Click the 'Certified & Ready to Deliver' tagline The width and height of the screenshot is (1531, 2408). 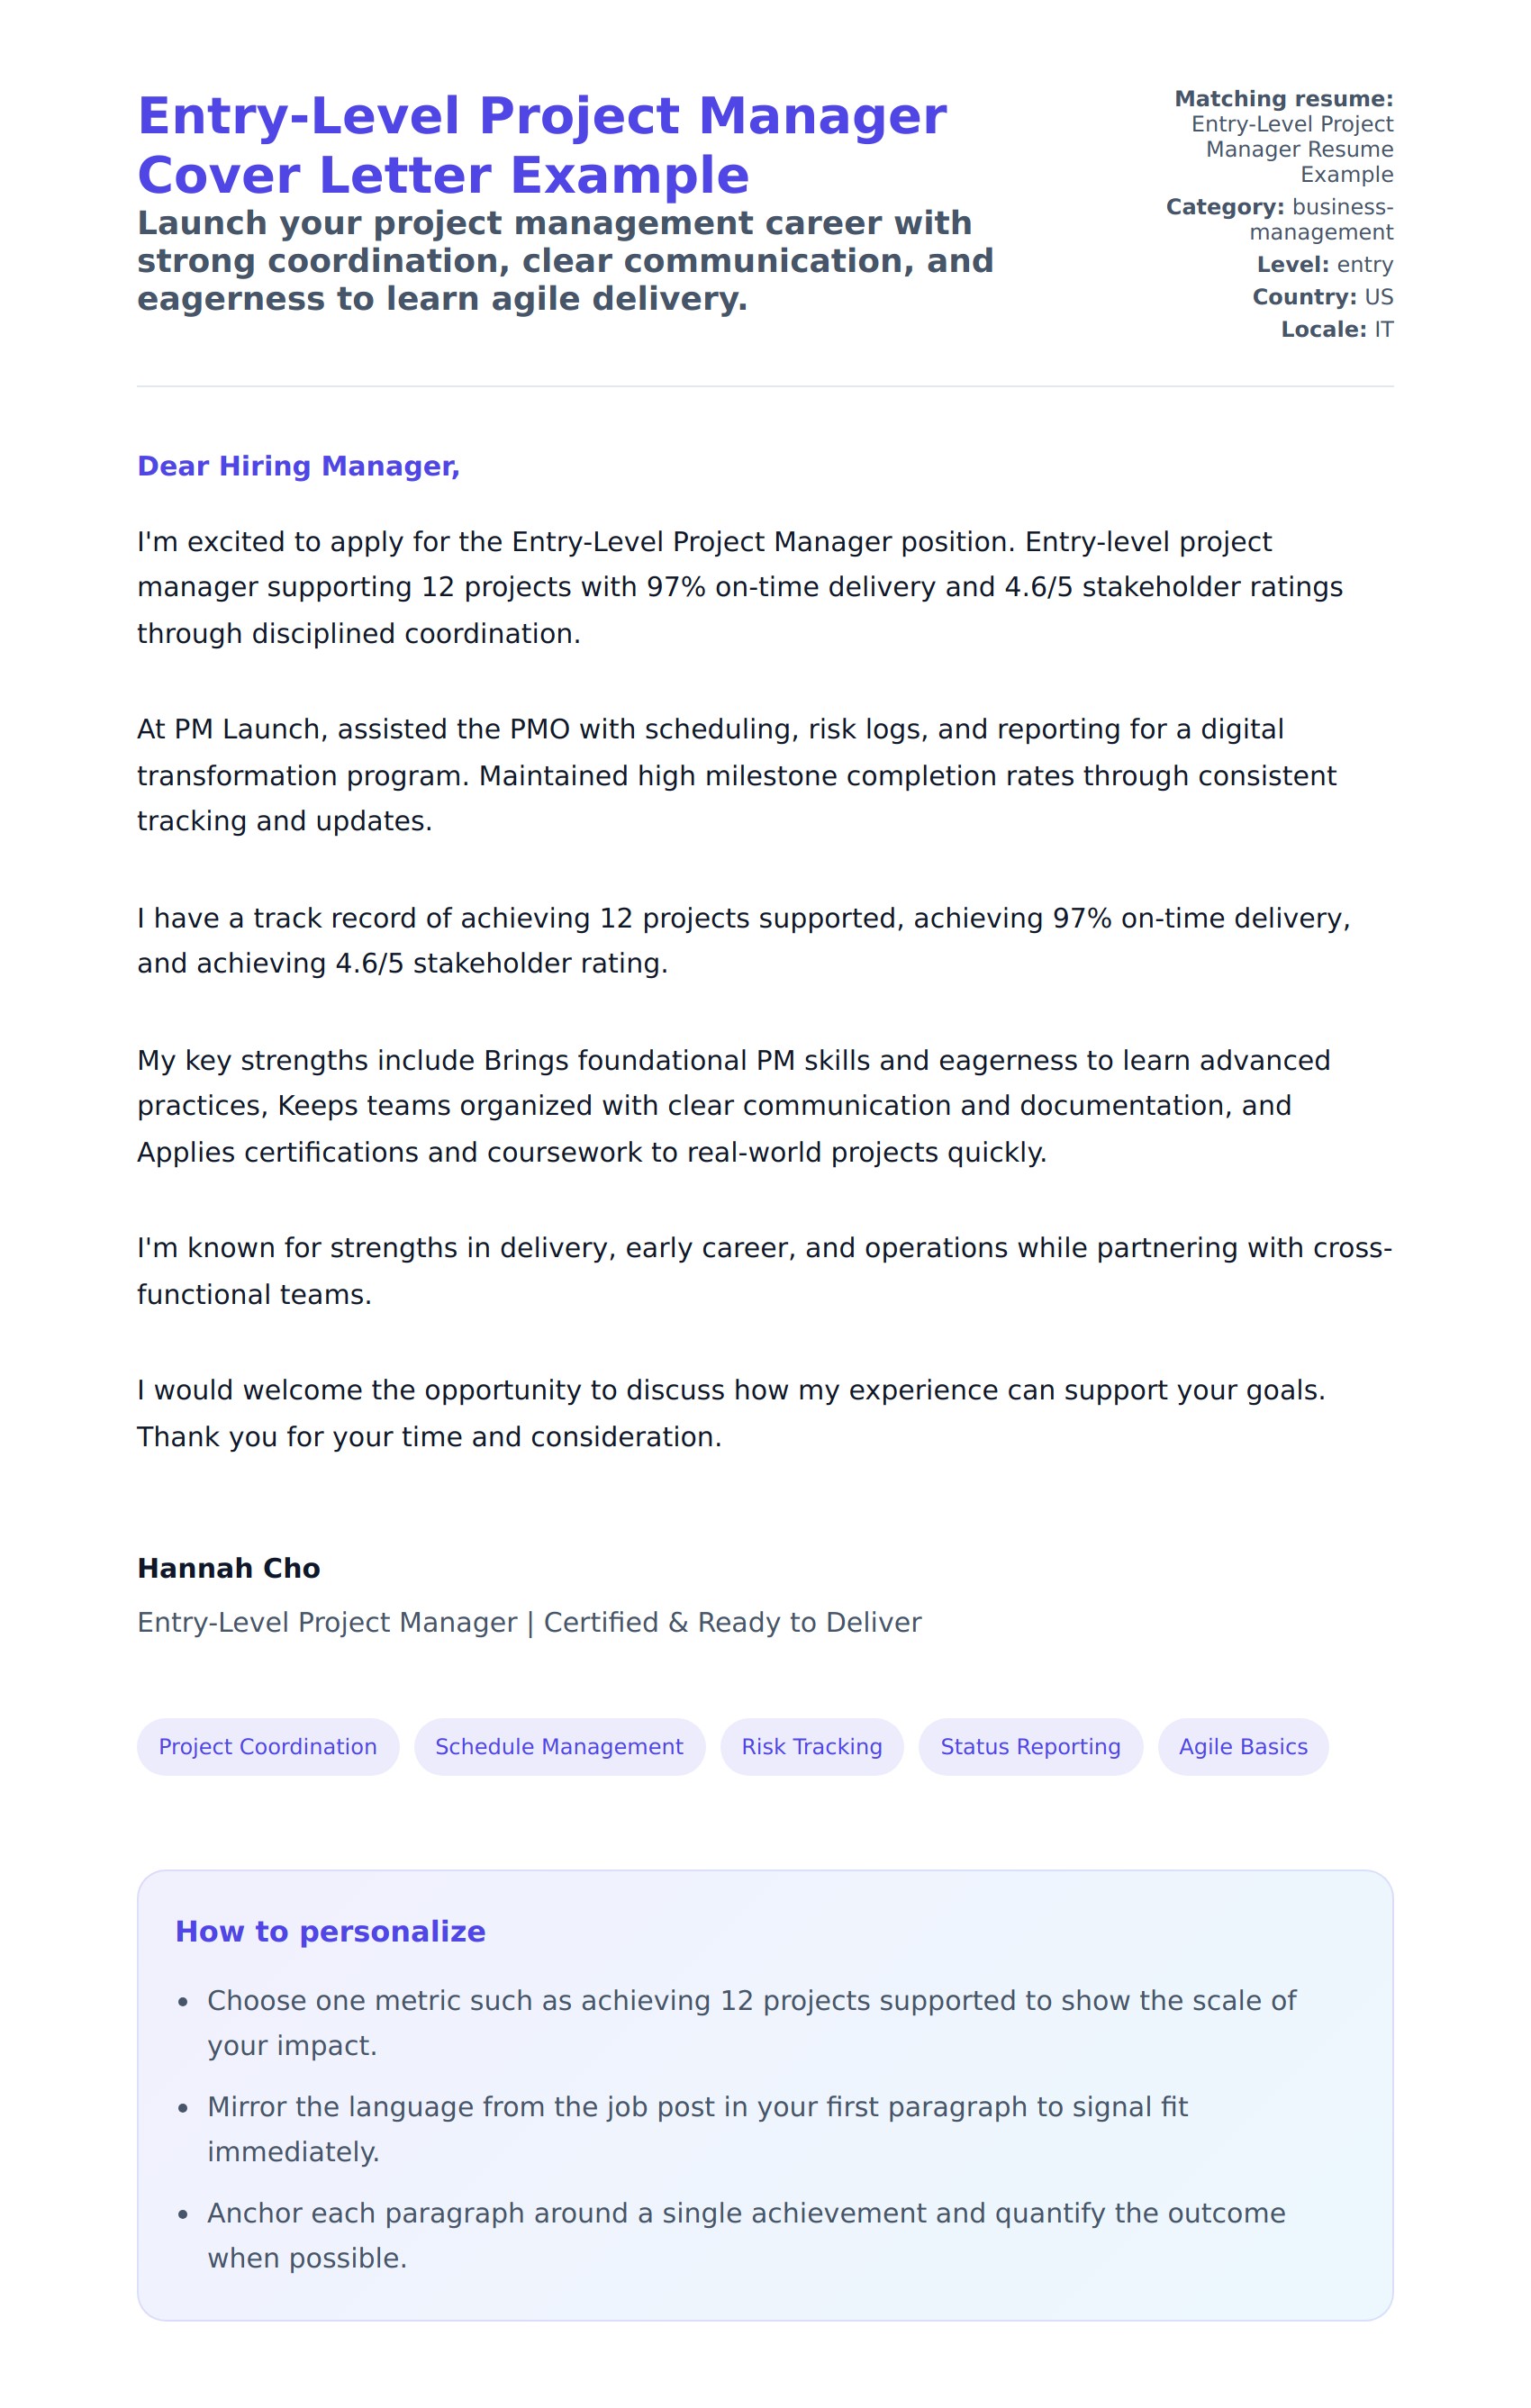[x=732, y=1622]
